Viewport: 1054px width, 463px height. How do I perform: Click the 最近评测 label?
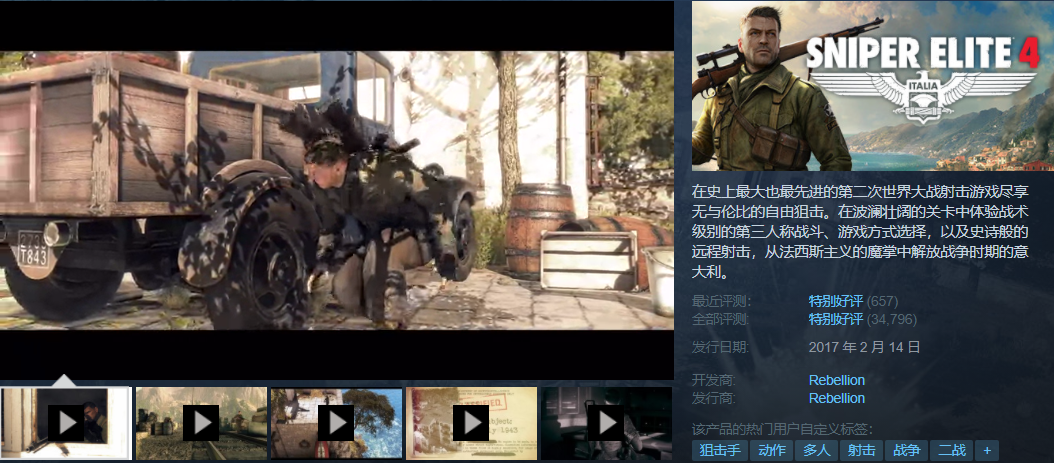(721, 301)
